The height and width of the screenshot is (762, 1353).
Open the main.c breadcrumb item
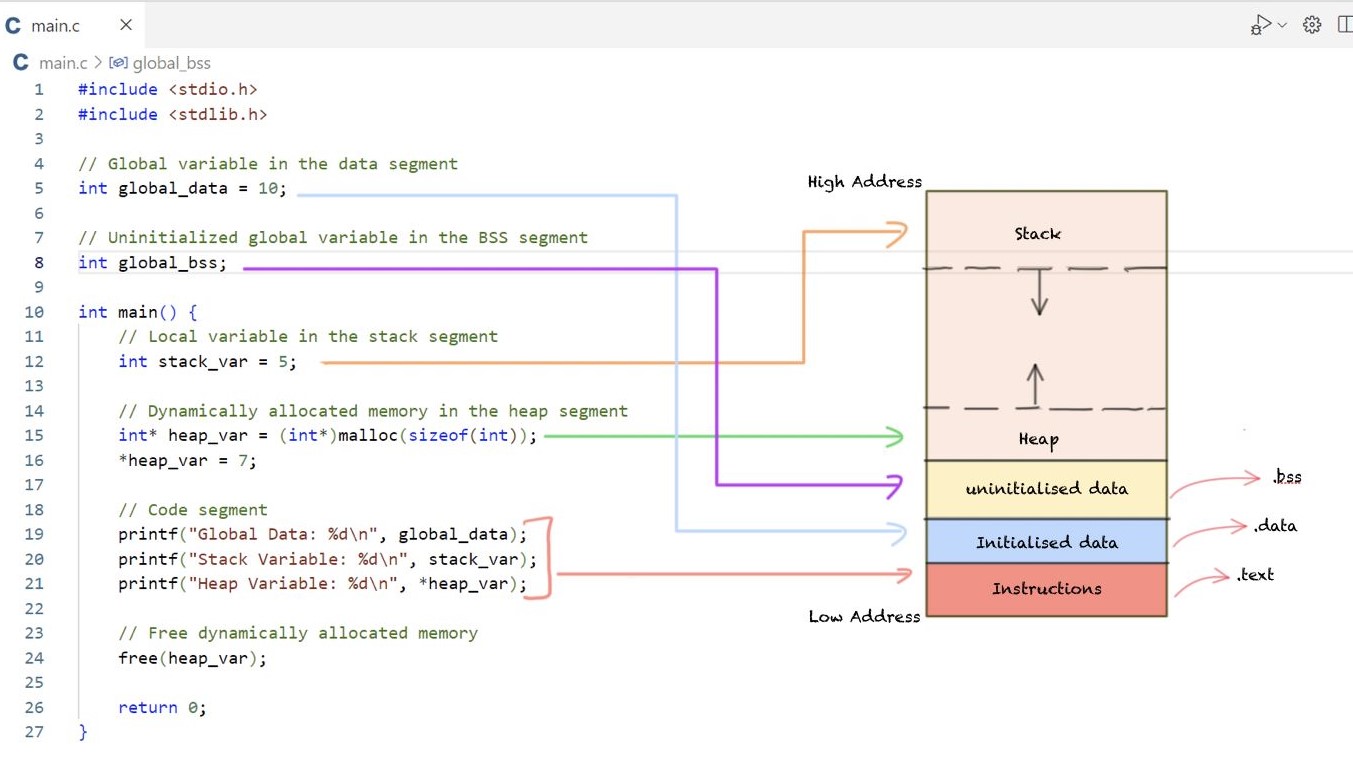[63, 63]
